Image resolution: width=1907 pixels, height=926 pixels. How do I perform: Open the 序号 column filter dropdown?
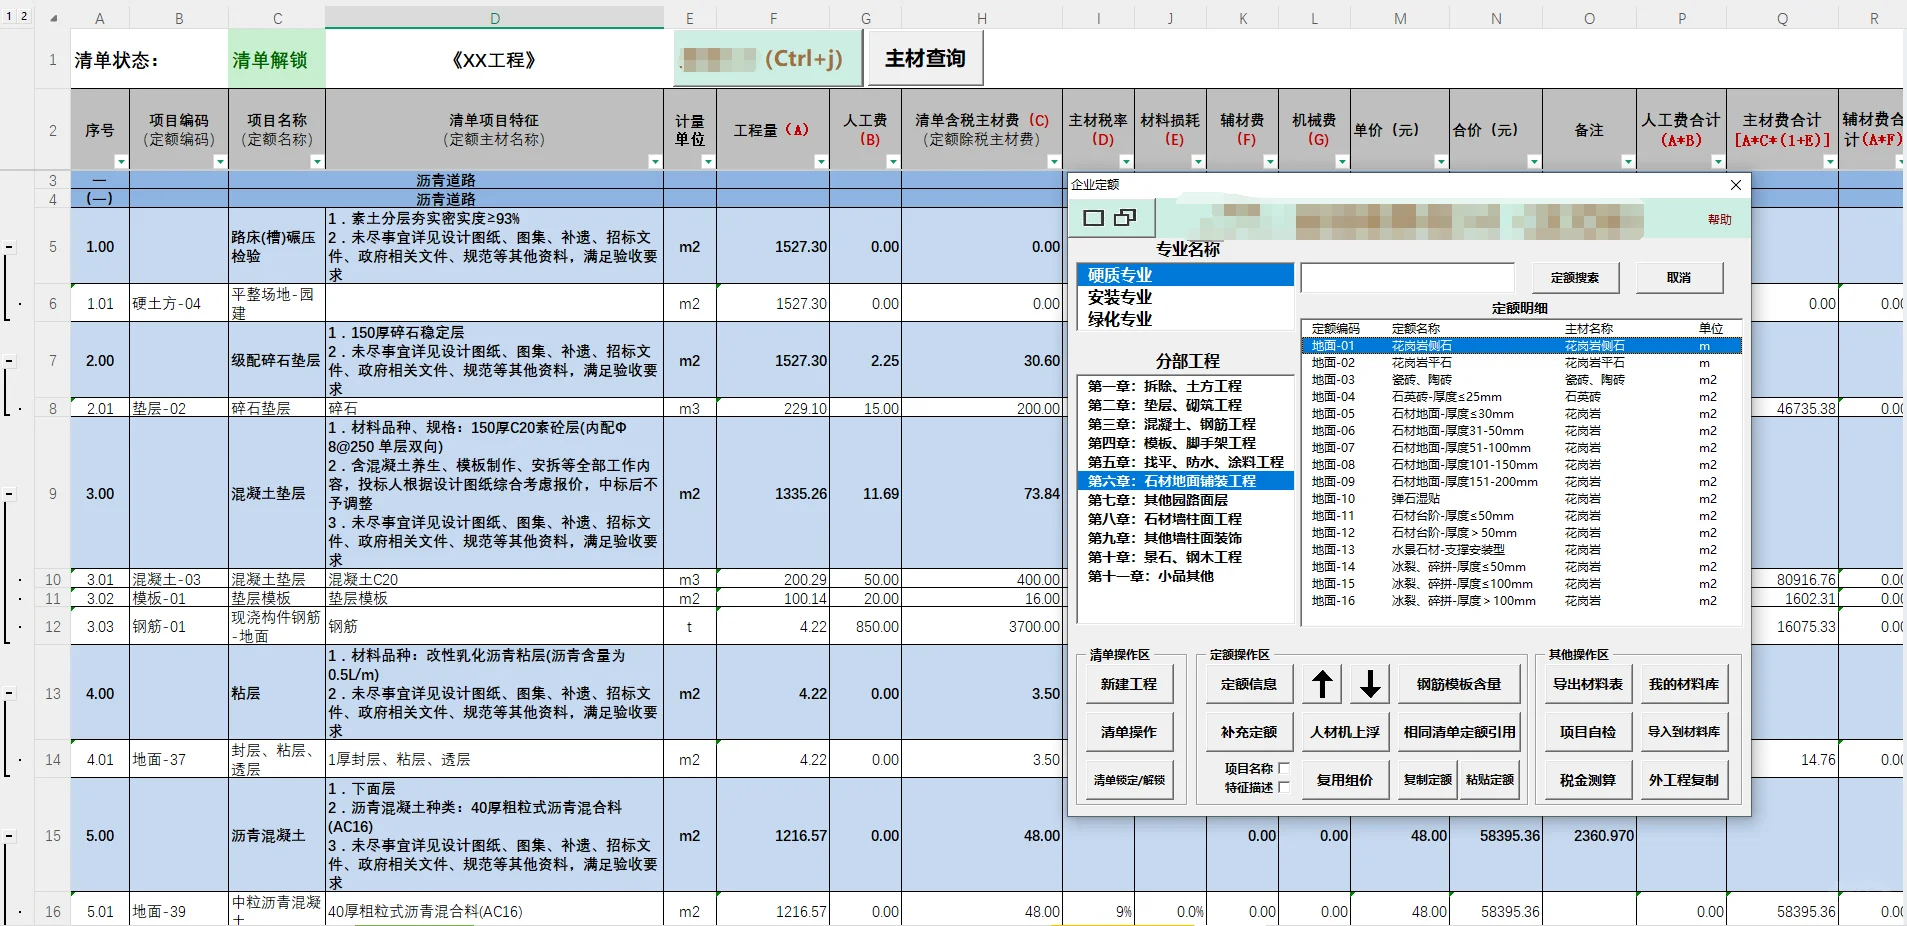tap(121, 161)
